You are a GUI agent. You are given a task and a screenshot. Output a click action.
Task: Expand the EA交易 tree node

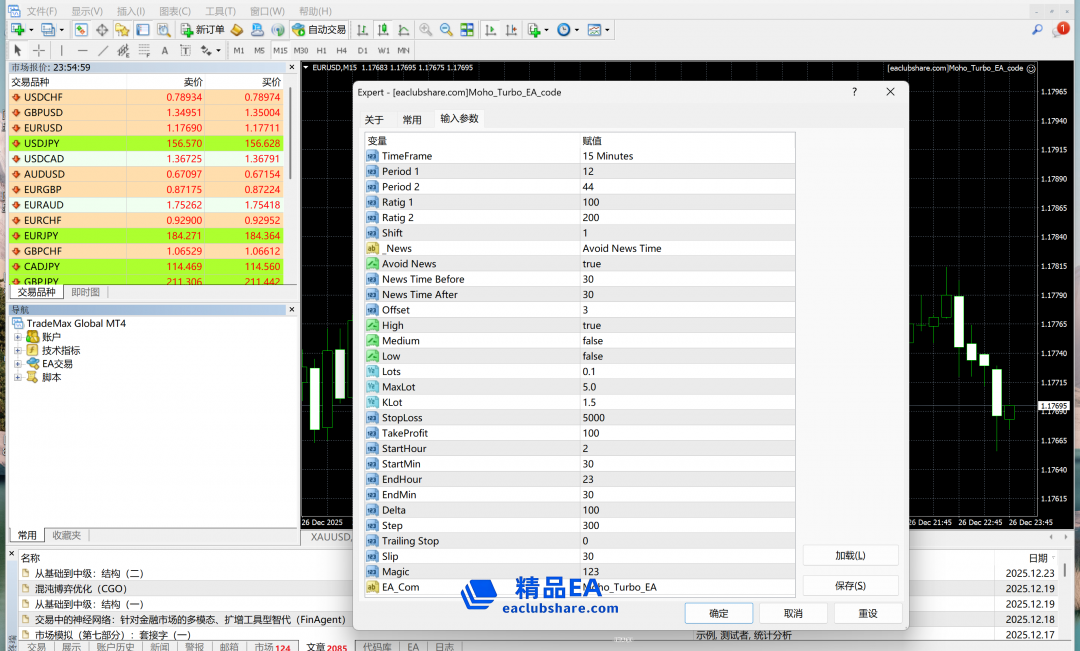tap(18, 364)
